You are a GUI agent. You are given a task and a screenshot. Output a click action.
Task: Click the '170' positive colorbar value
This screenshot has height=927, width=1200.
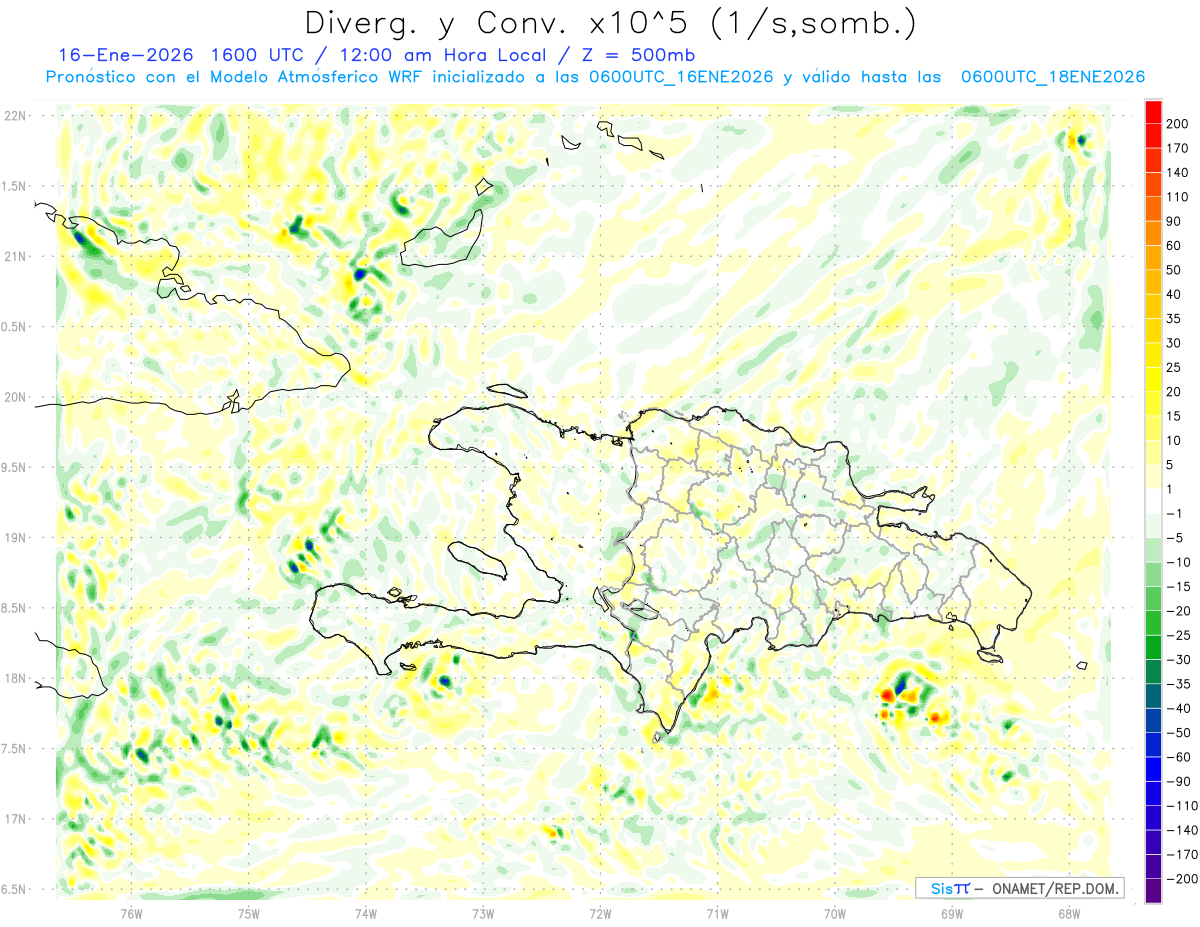click(1176, 148)
